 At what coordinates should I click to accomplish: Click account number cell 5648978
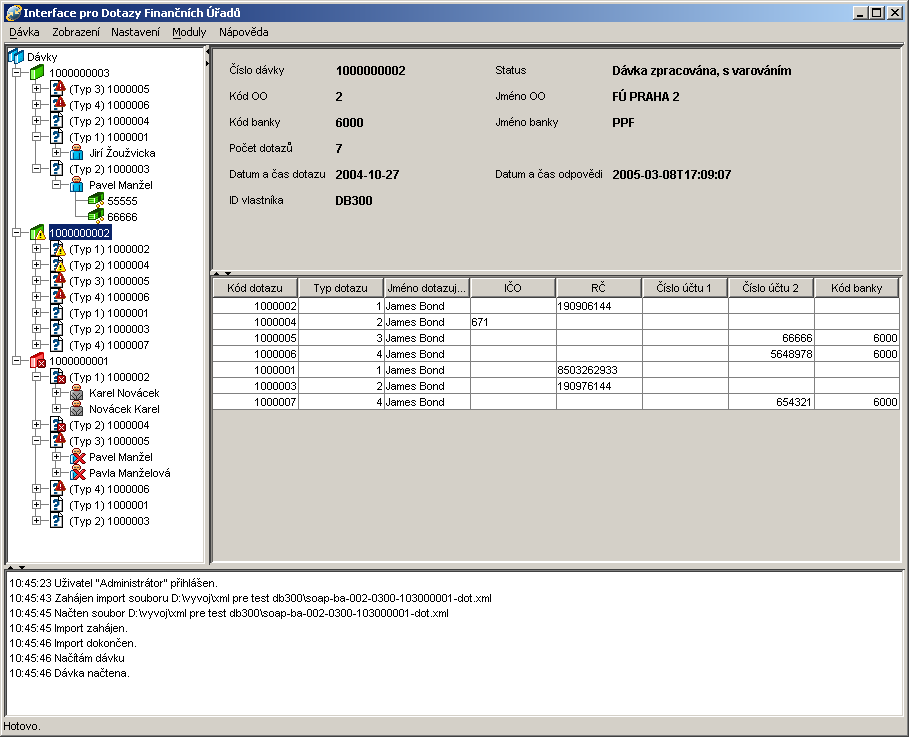(x=771, y=354)
